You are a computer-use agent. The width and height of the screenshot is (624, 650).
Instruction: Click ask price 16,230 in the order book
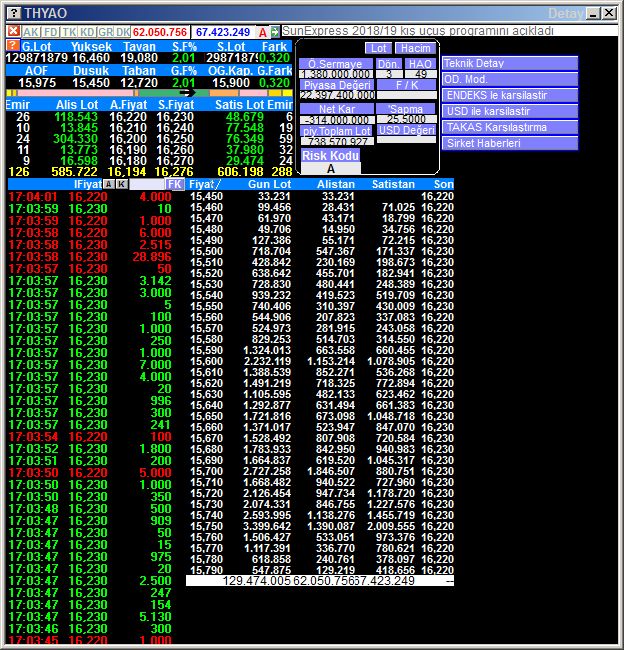(175, 117)
